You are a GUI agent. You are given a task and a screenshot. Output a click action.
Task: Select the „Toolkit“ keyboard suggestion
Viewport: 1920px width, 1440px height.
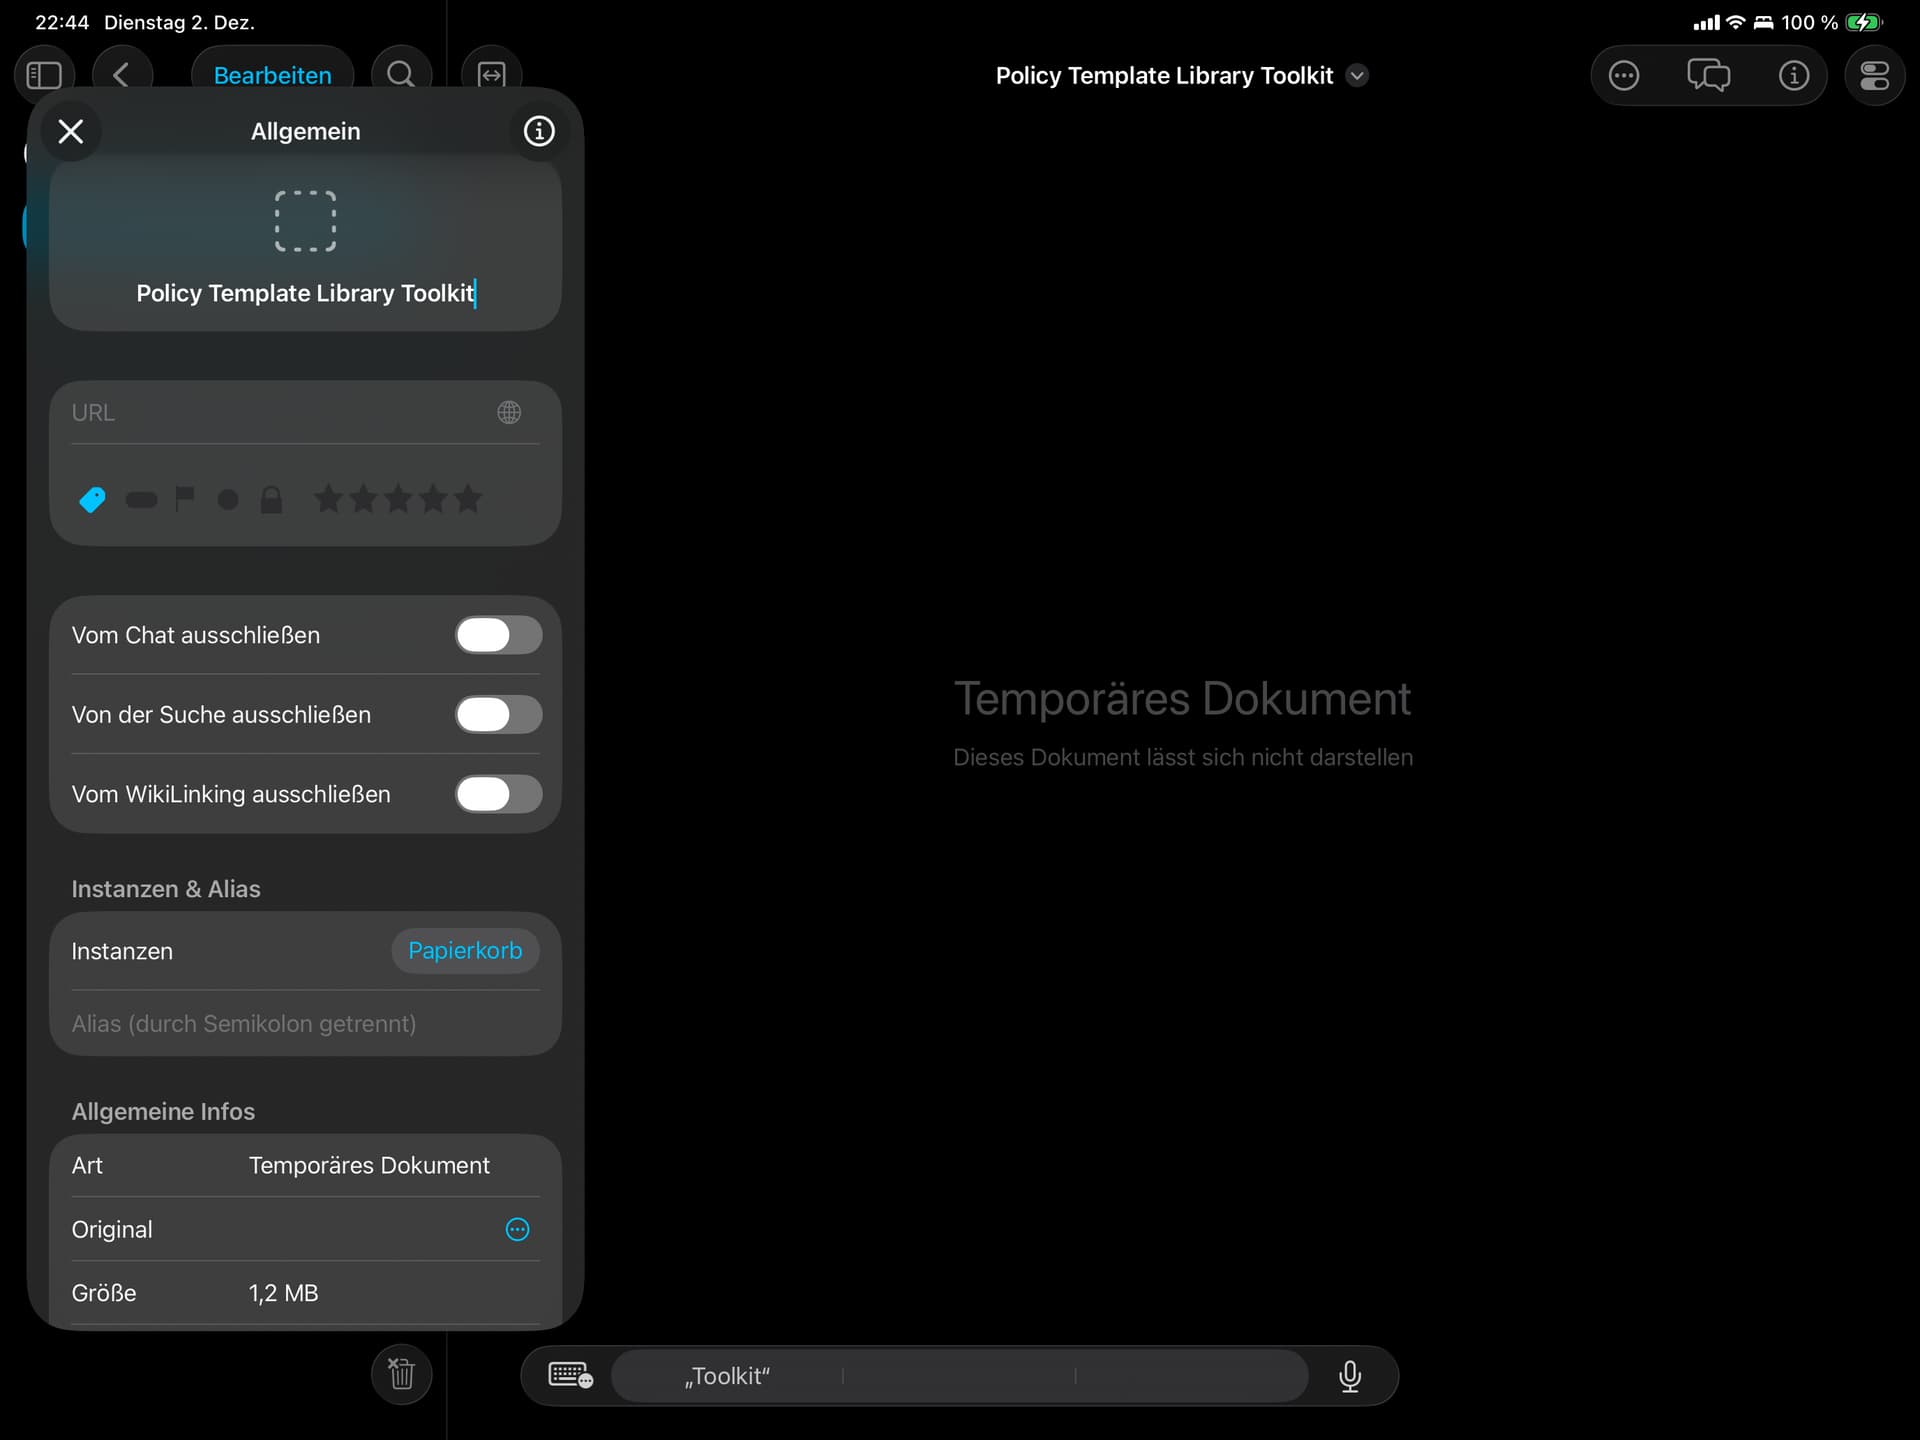(x=727, y=1376)
